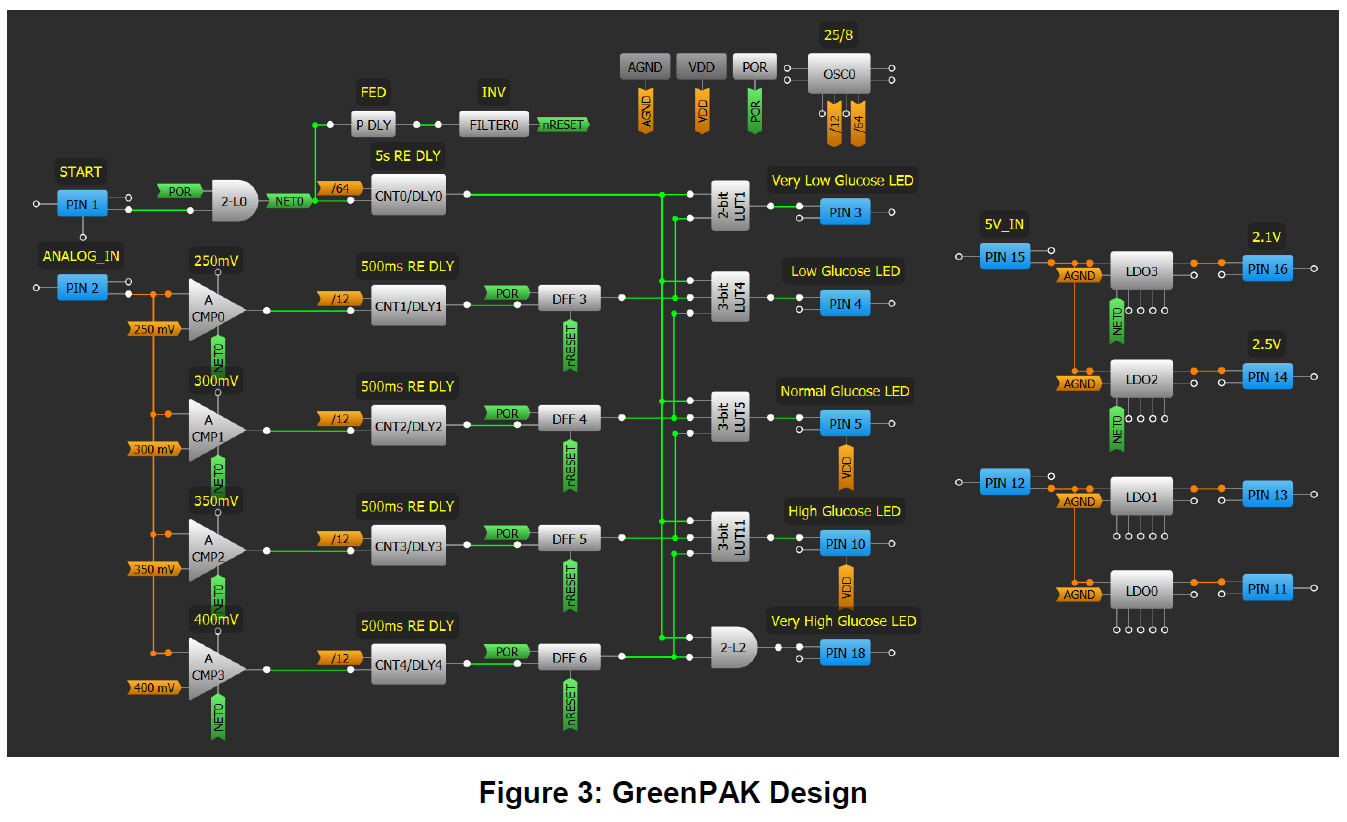Select the 'High Glucose LED' label
This screenshot has width=1347, height=822.
point(844,511)
